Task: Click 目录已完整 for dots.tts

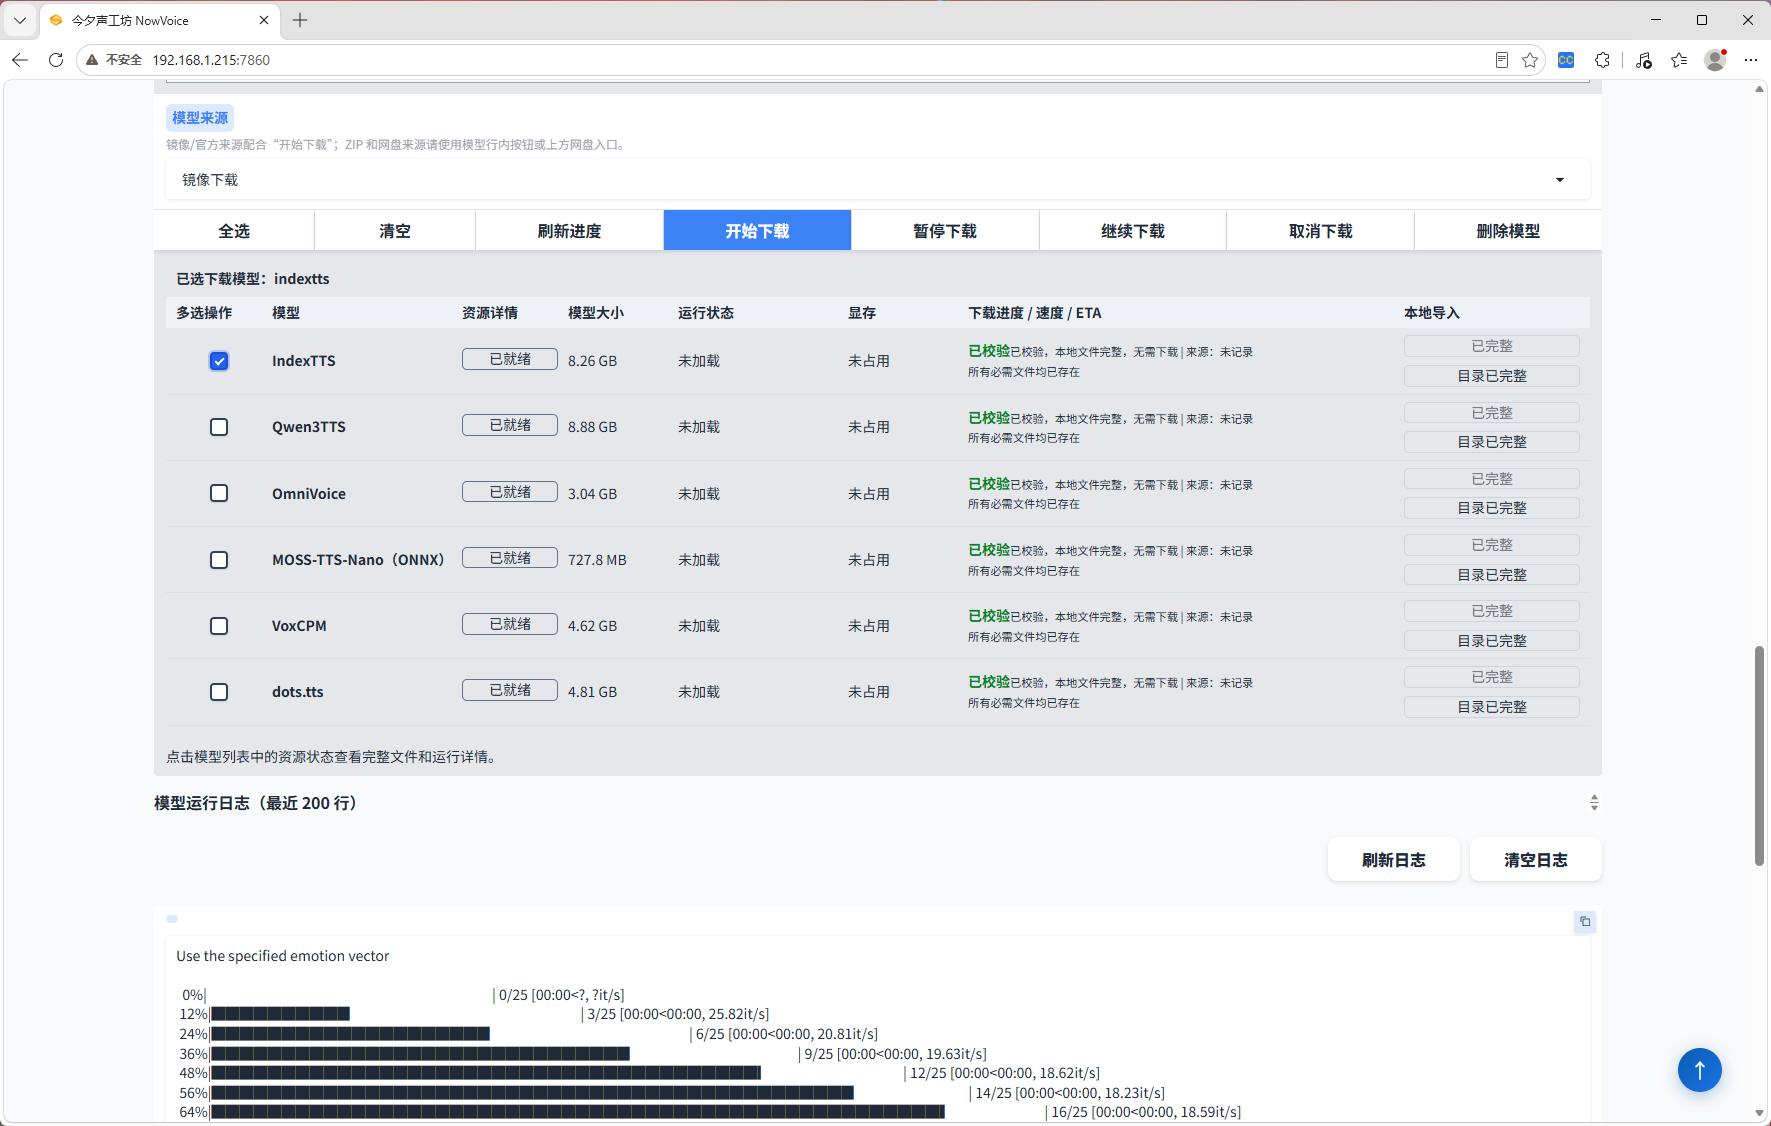Action: coord(1492,707)
